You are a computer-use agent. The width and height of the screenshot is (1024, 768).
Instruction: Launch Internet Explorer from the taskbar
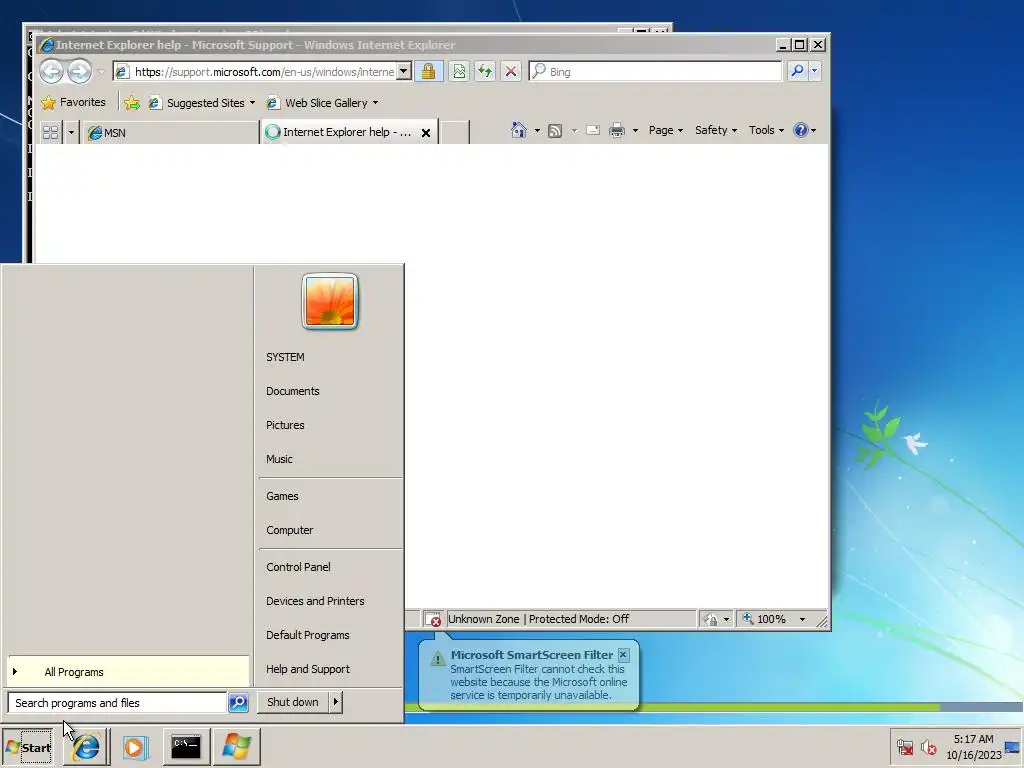tap(86, 746)
